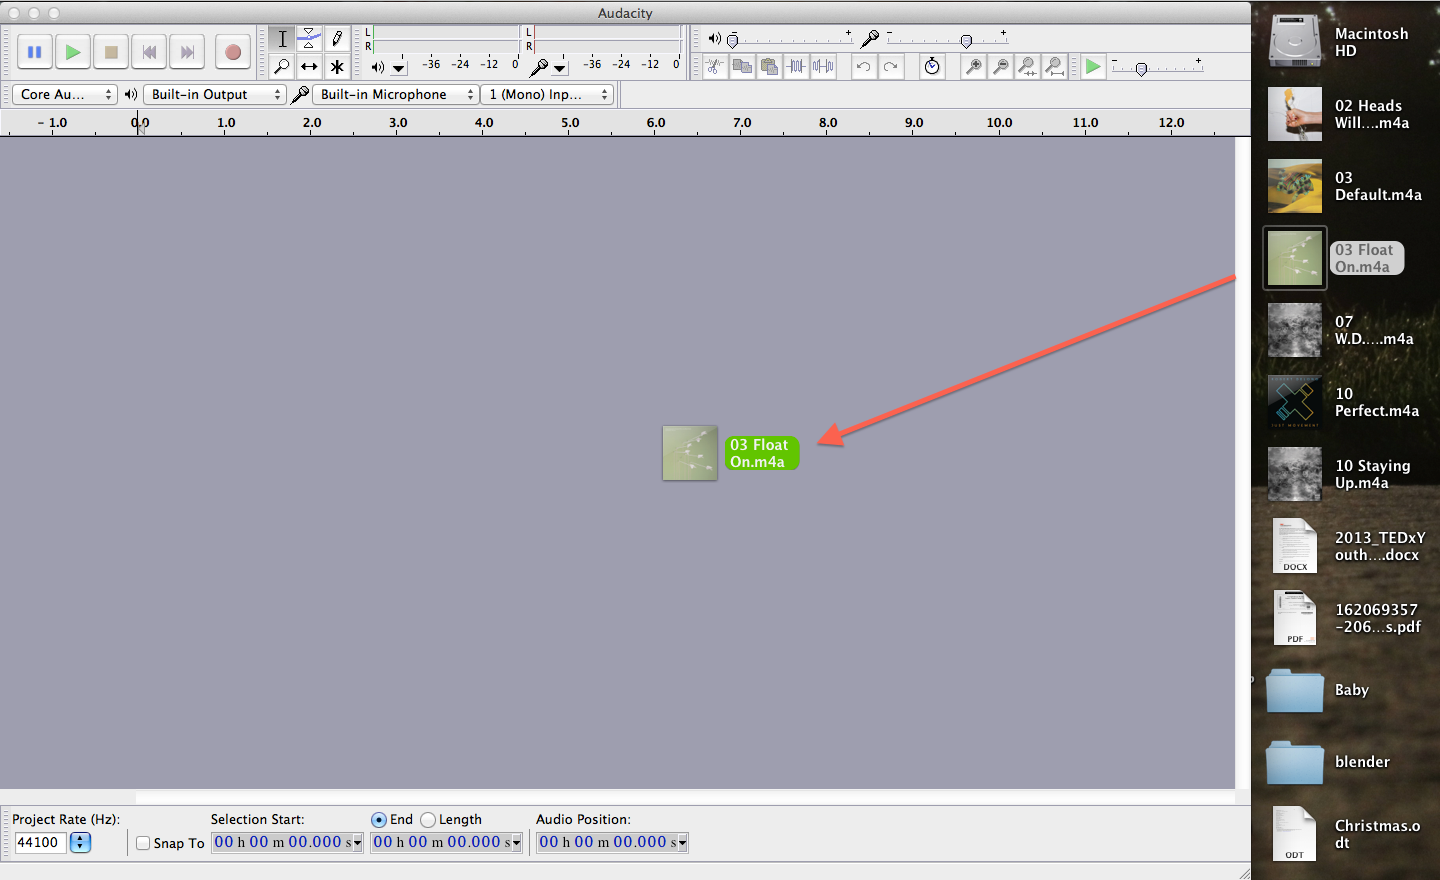
Task: Open the output meter dropdown arrow
Action: pyautogui.click(x=399, y=68)
